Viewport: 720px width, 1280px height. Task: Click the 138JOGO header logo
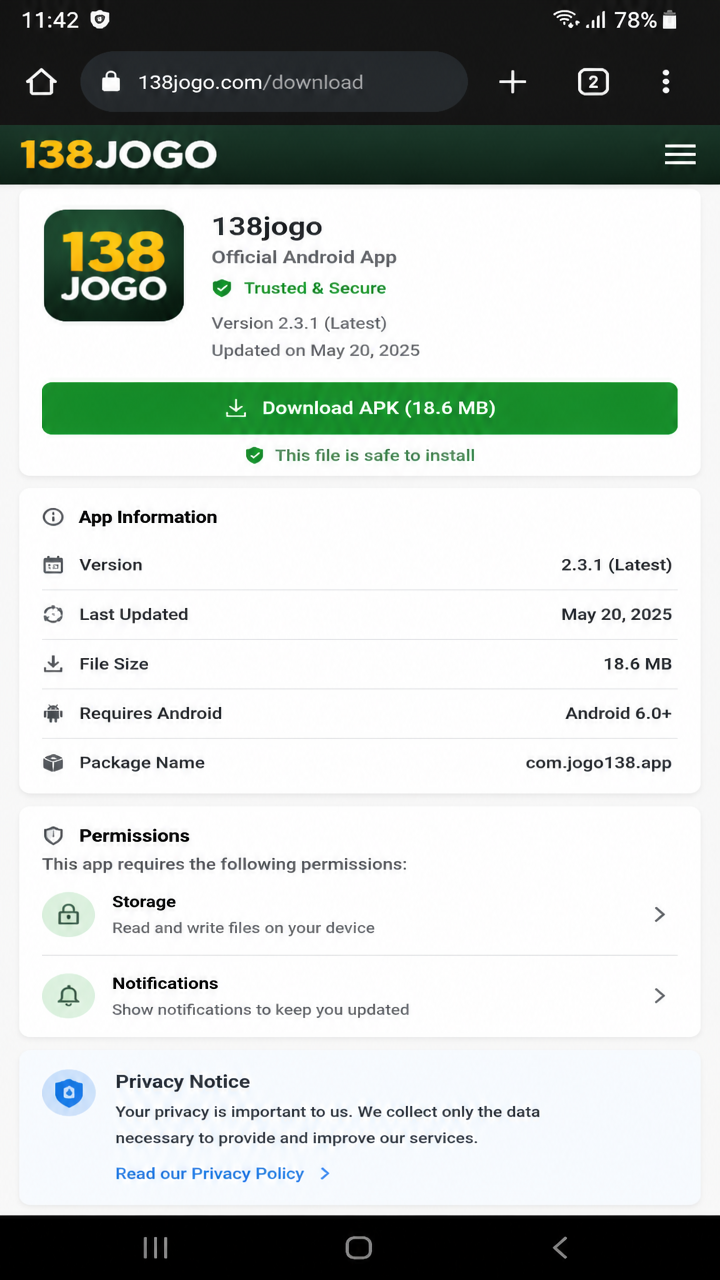(x=118, y=154)
